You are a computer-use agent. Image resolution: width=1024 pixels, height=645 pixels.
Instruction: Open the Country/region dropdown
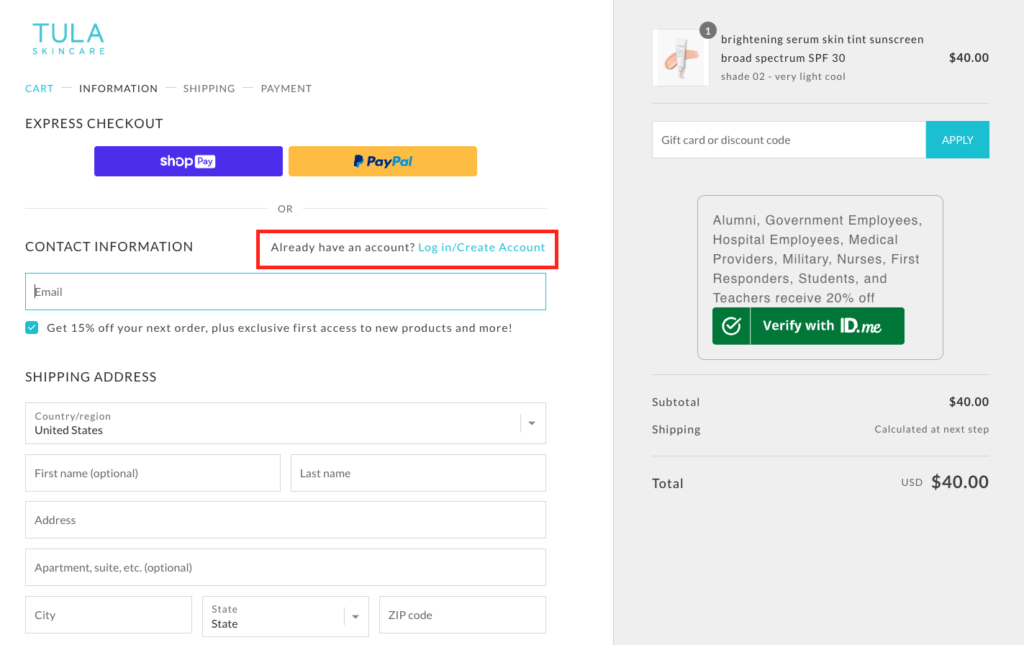click(x=285, y=423)
